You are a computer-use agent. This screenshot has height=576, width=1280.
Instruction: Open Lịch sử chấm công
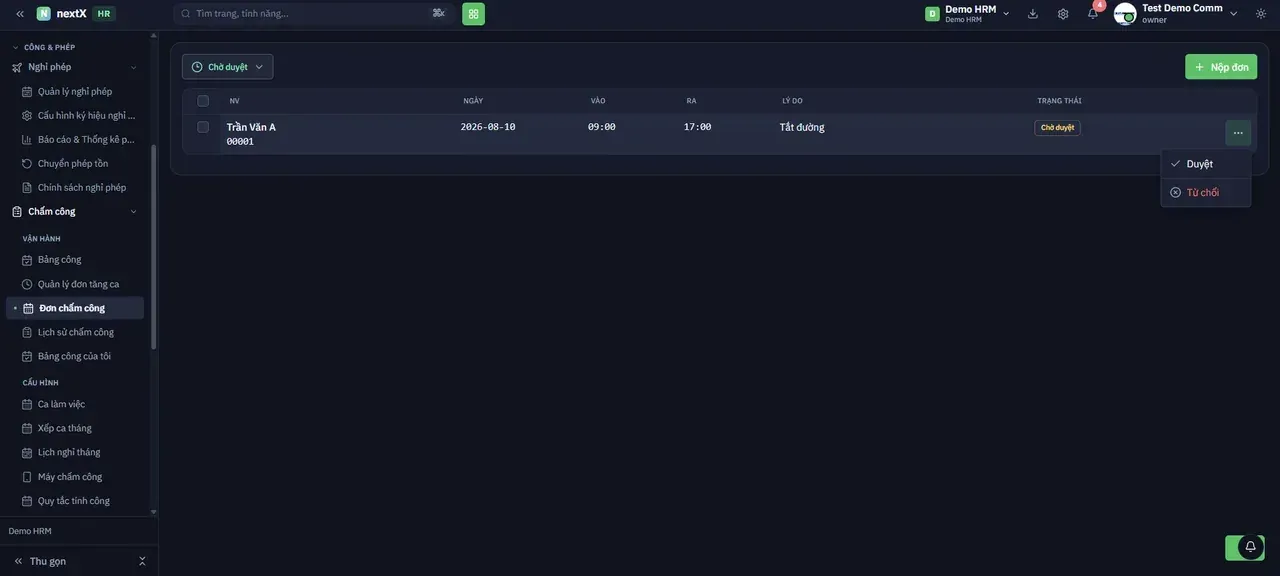tap(76, 332)
